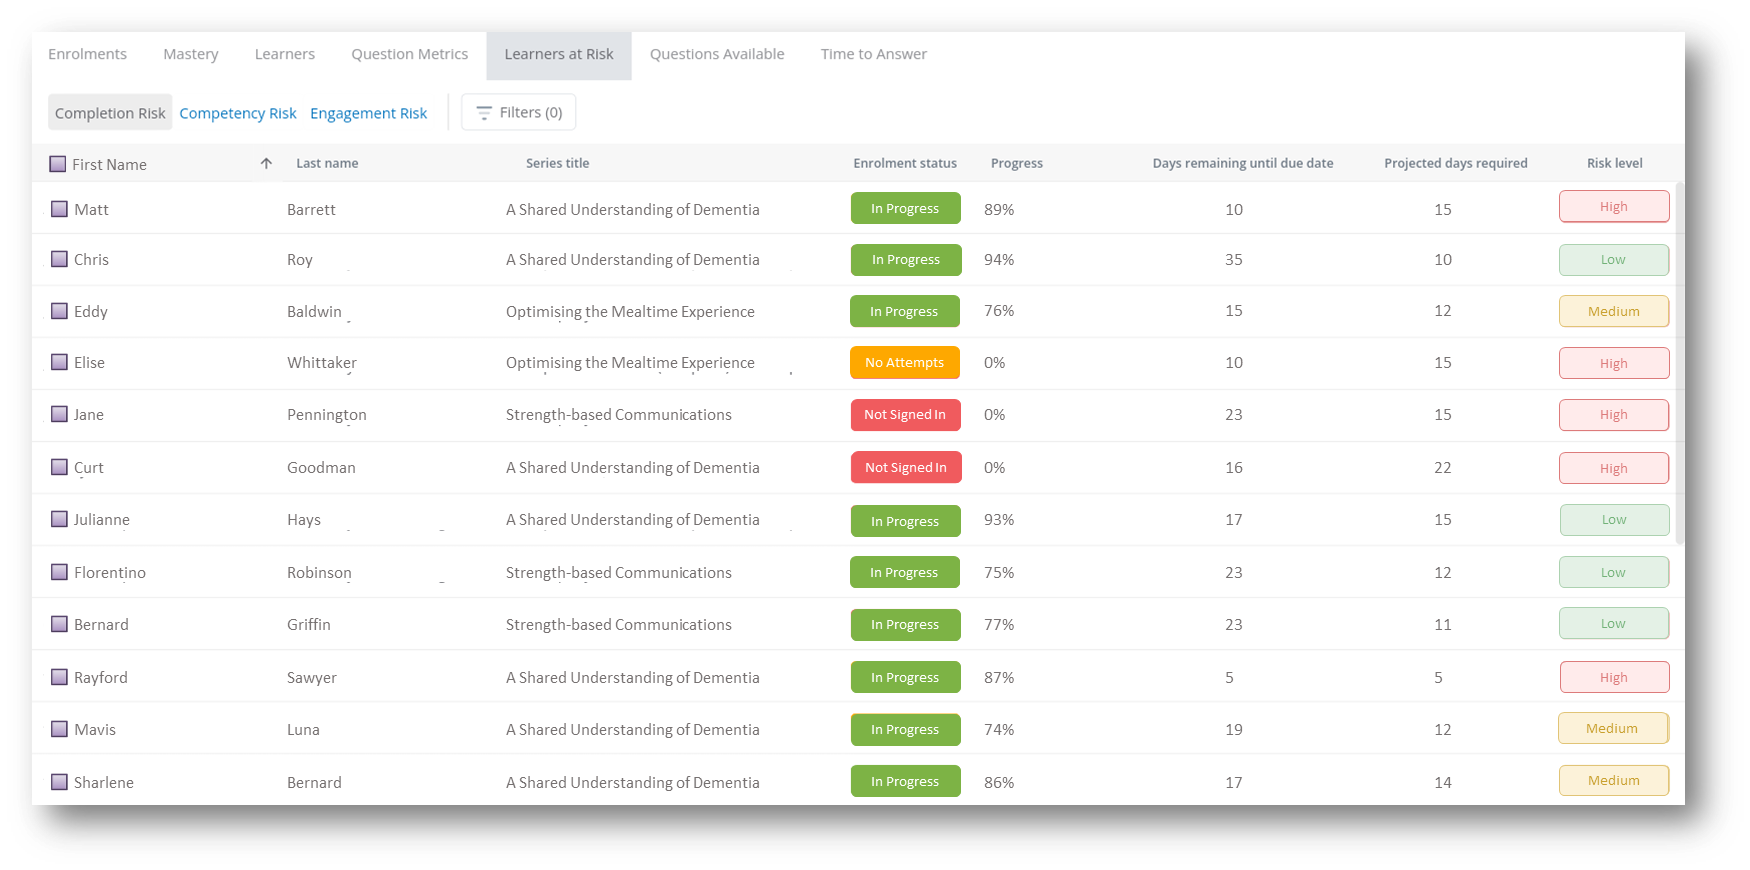The width and height of the screenshot is (1750, 870).
Task: Check the row for Elise Whittaker
Action: pyautogui.click(x=60, y=362)
